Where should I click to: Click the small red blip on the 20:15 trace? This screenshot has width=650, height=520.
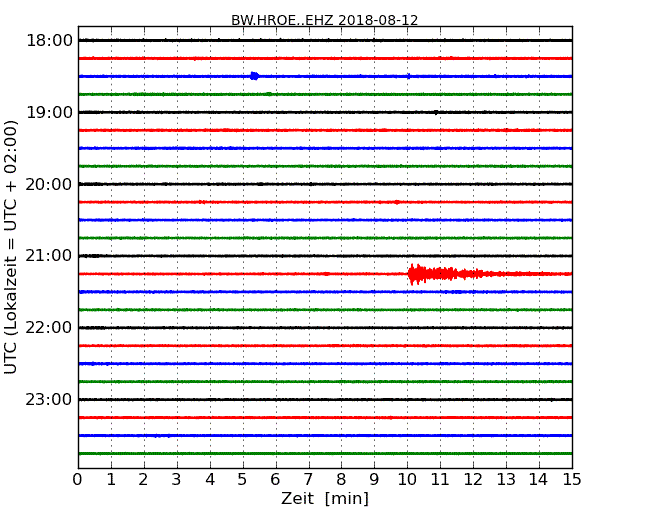(x=397, y=202)
